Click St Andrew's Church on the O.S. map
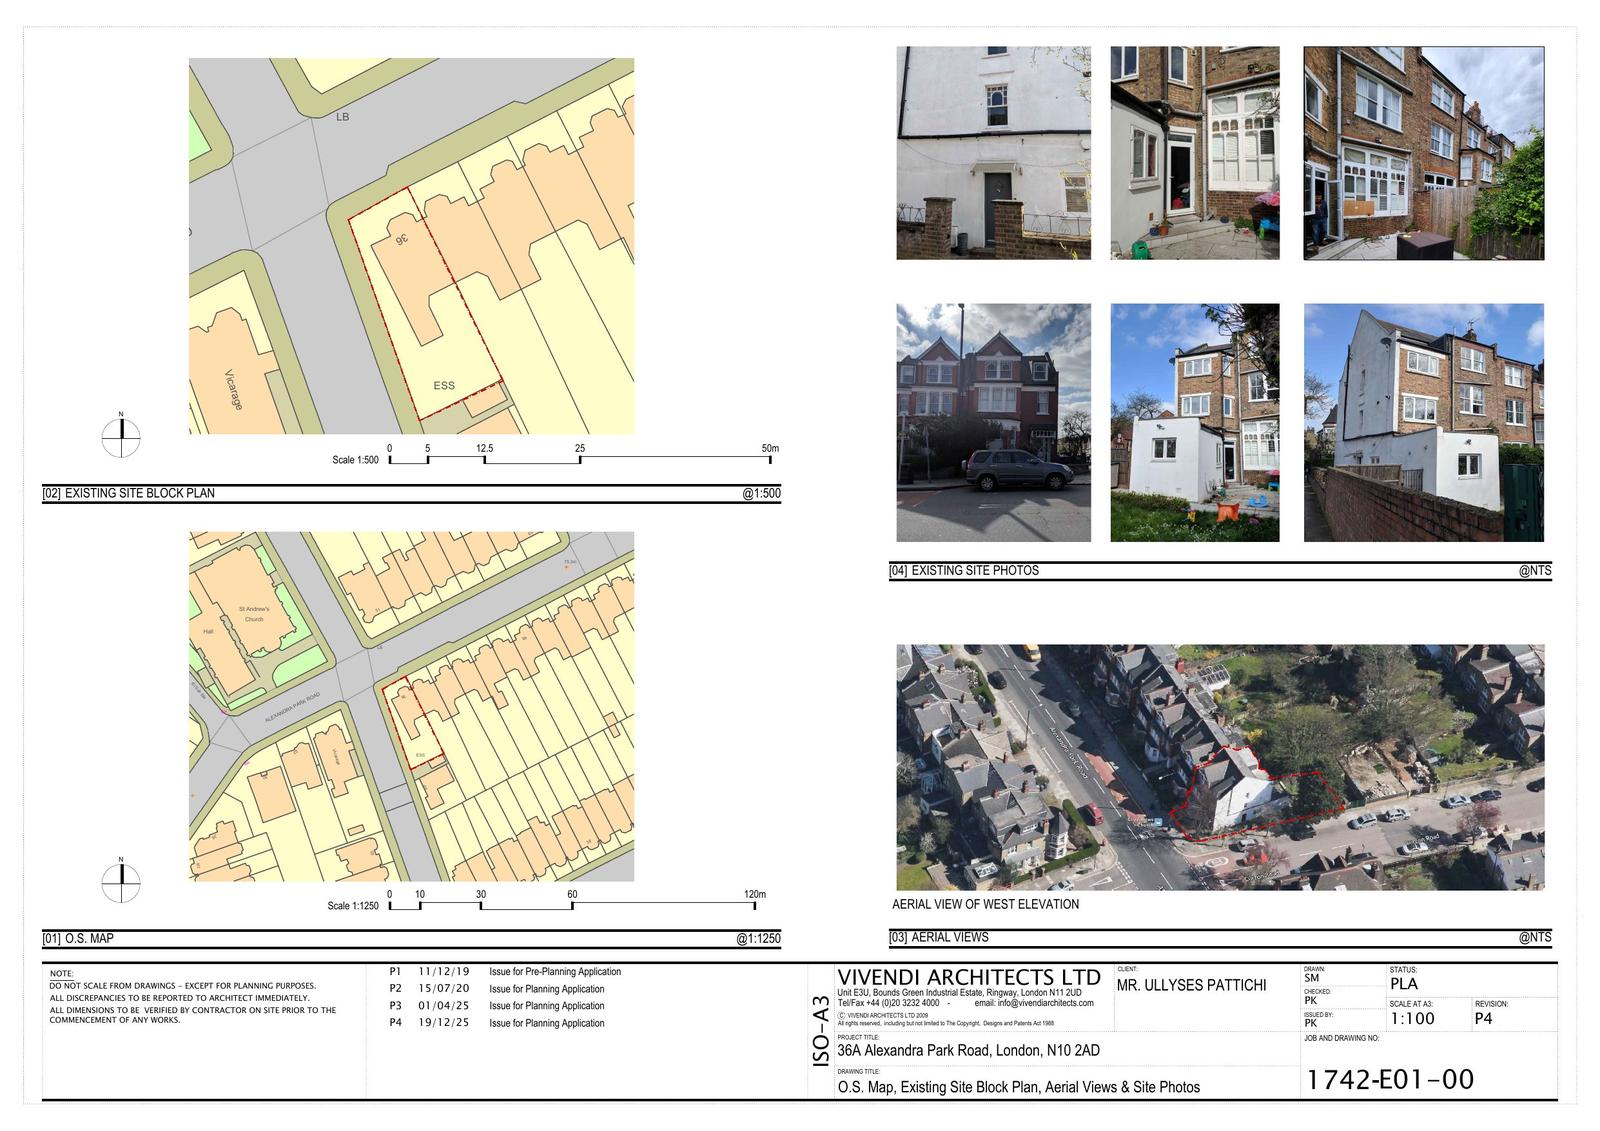 coord(253,614)
